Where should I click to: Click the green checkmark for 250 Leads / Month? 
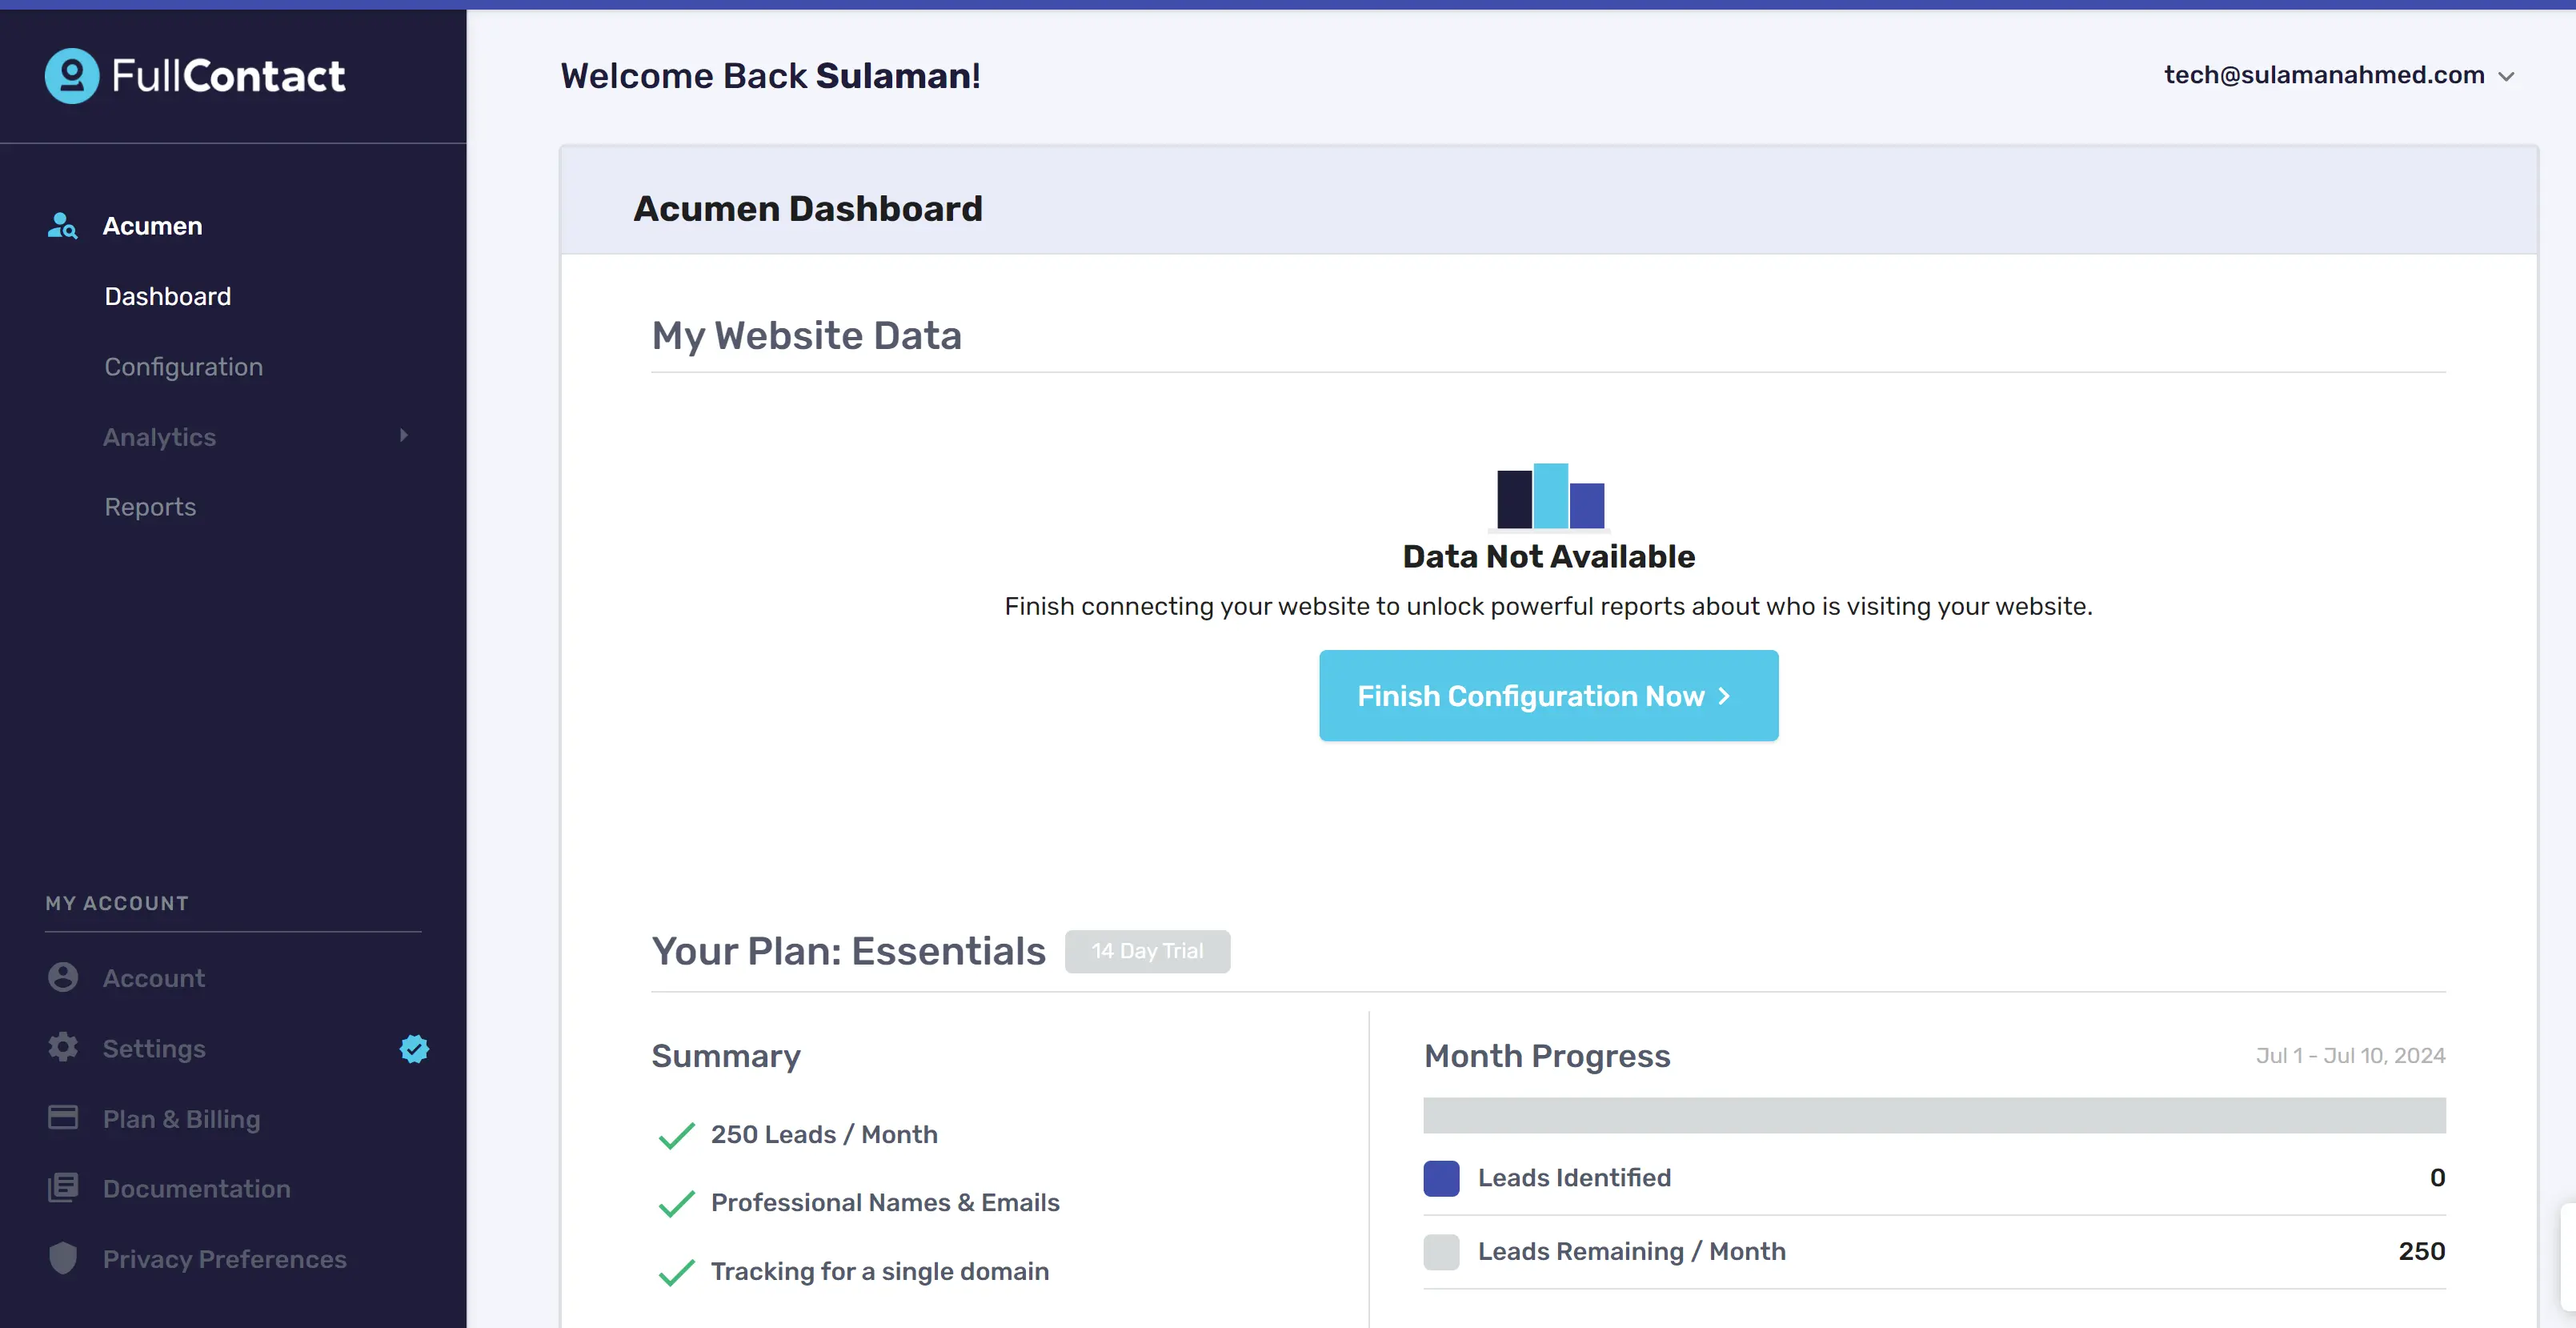click(677, 1135)
